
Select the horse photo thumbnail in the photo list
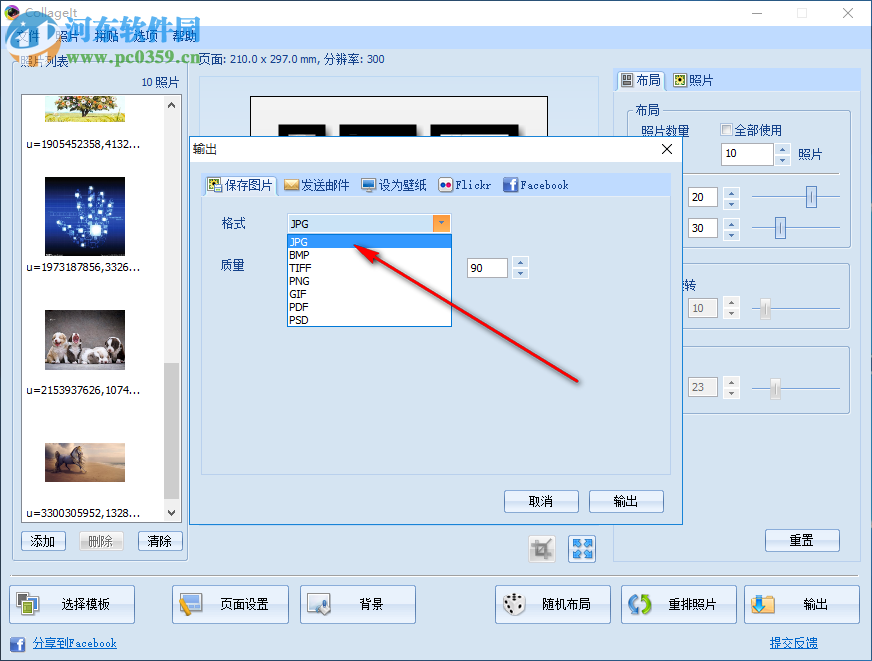pyautogui.click(x=84, y=461)
